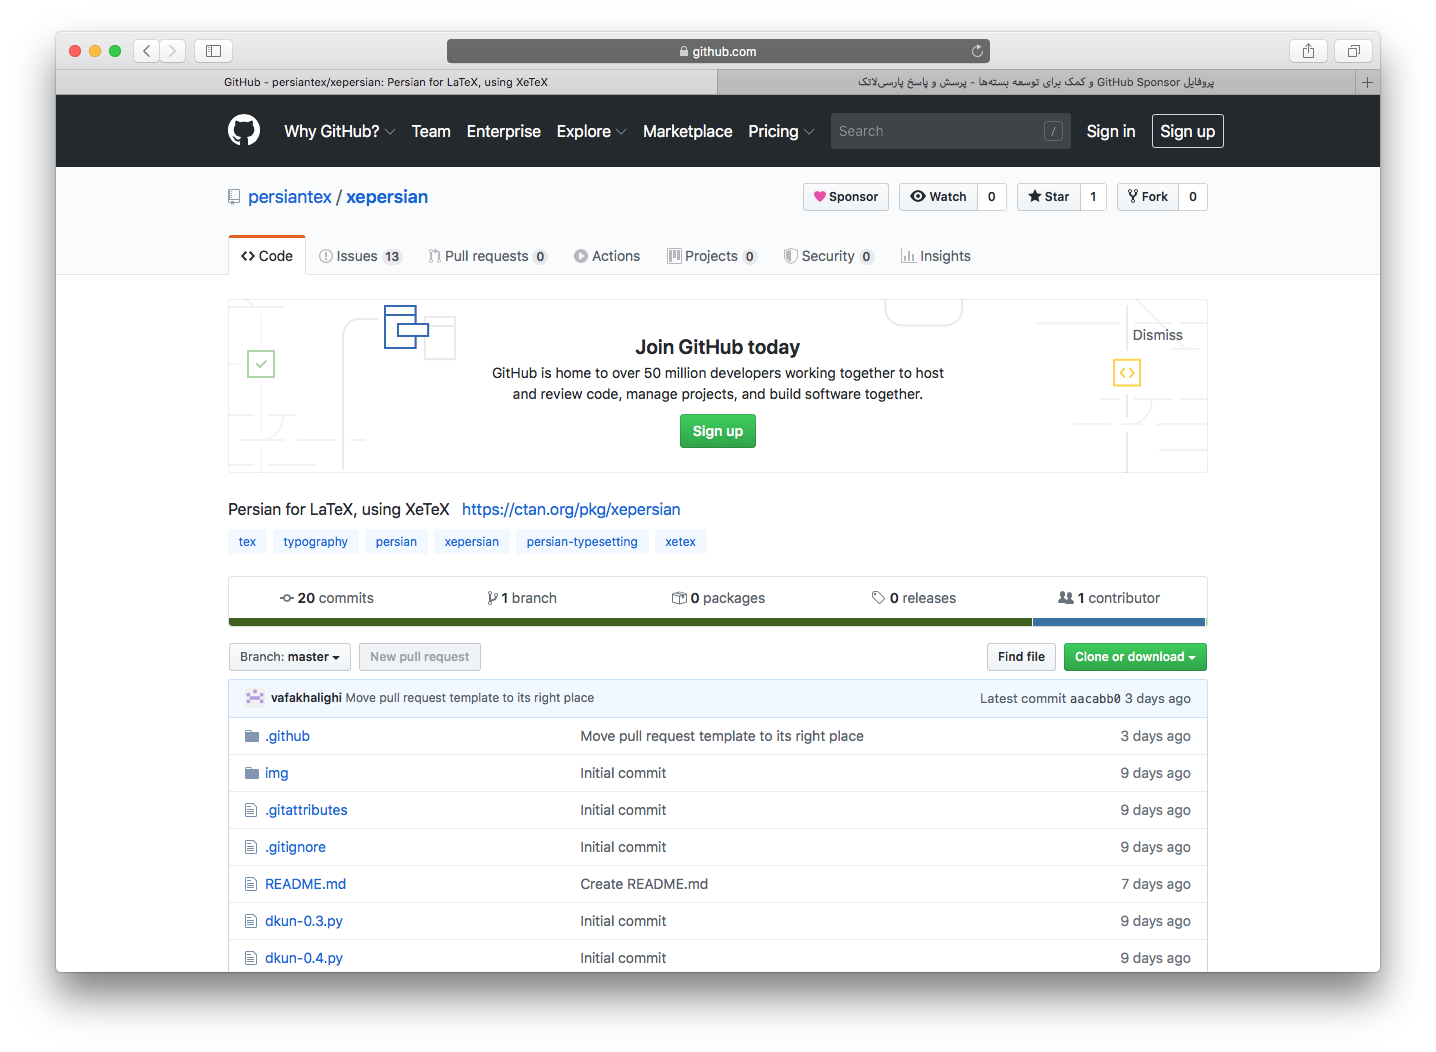1436x1052 pixels.
Task: Click the img folder icon
Action: pyautogui.click(x=252, y=773)
